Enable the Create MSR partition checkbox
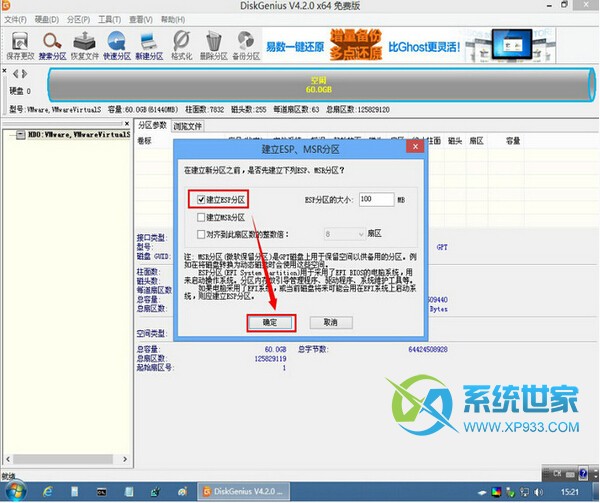Viewport: 600px width, 503px height. [x=201, y=217]
